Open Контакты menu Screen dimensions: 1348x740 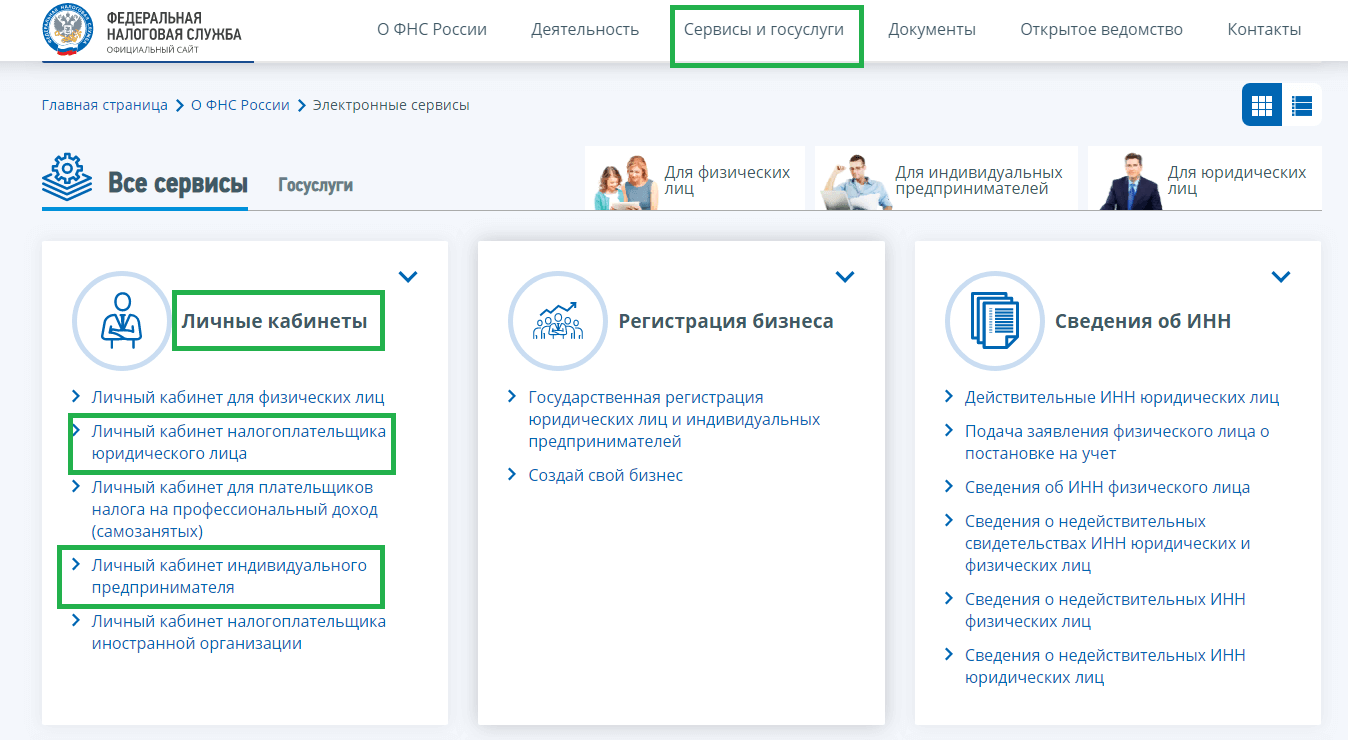pos(1264,30)
